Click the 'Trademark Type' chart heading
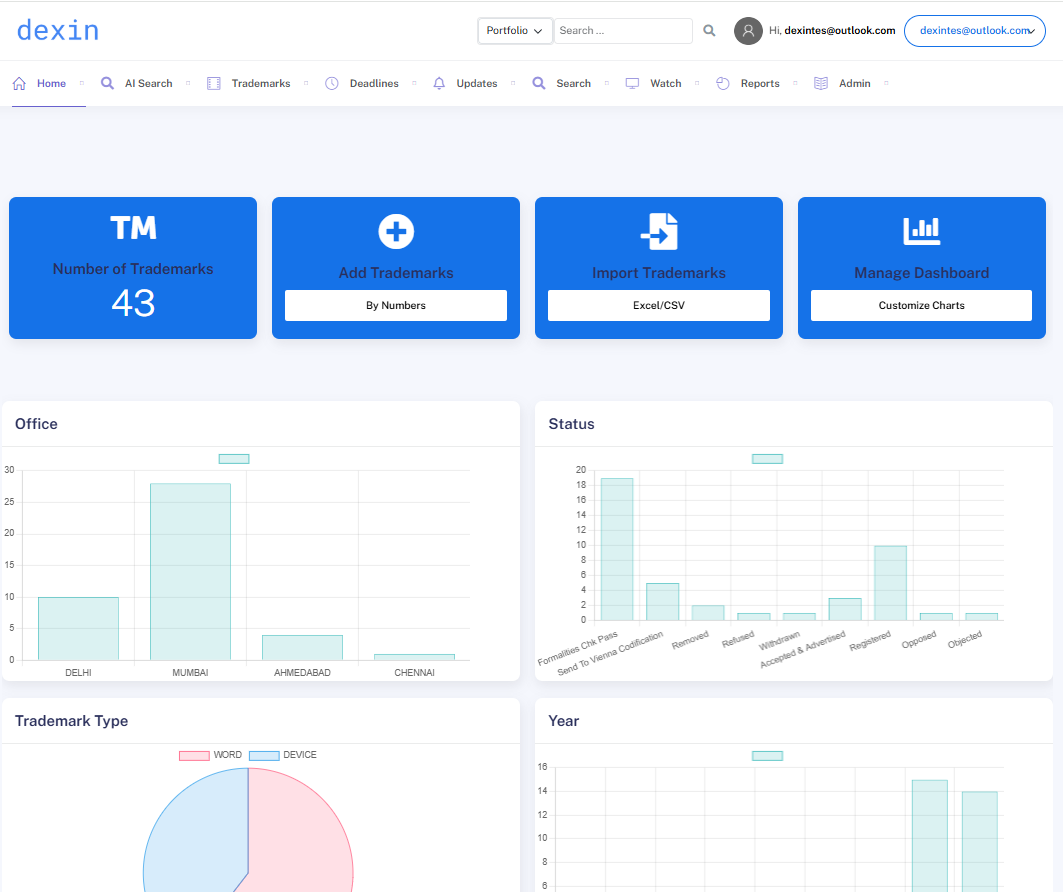This screenshot has height=892, width=1063. point(71,721)
